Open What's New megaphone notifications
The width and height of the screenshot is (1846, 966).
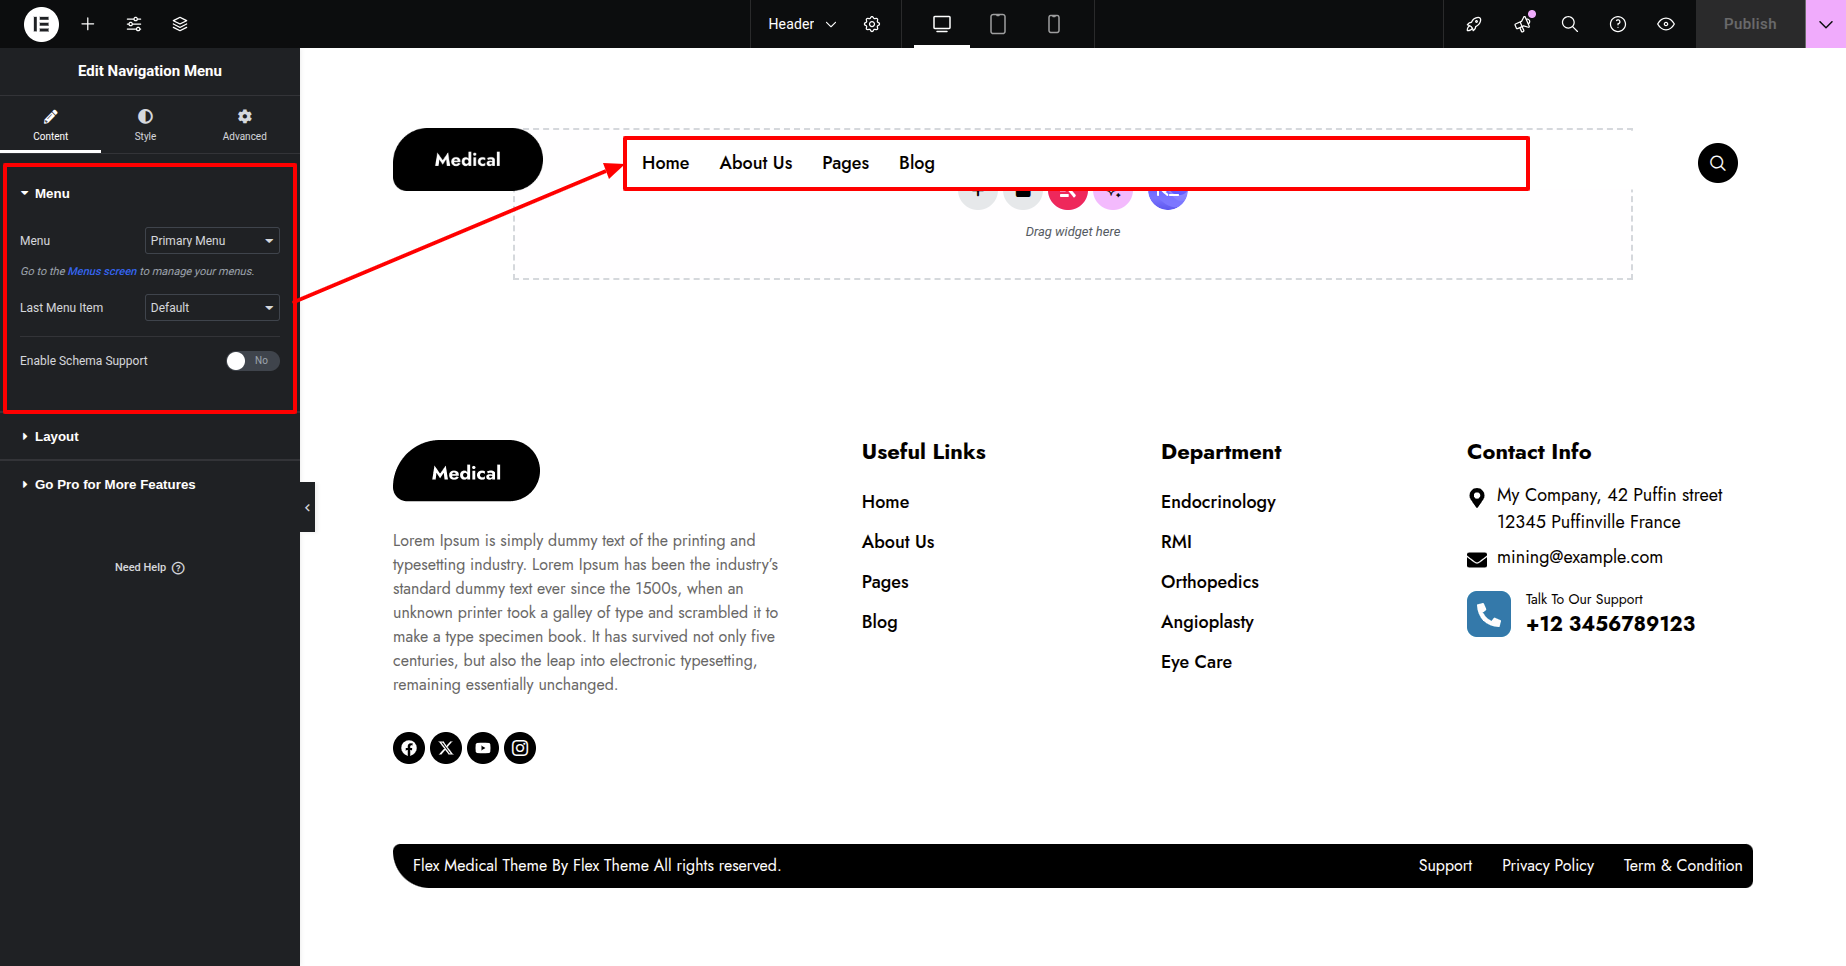click(x=1522, y=24)
